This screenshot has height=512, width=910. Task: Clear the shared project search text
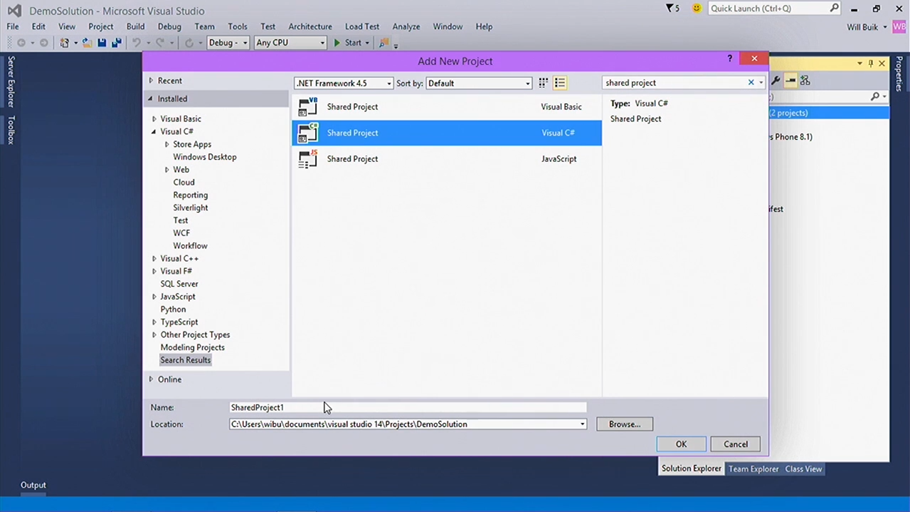(751, 82)
